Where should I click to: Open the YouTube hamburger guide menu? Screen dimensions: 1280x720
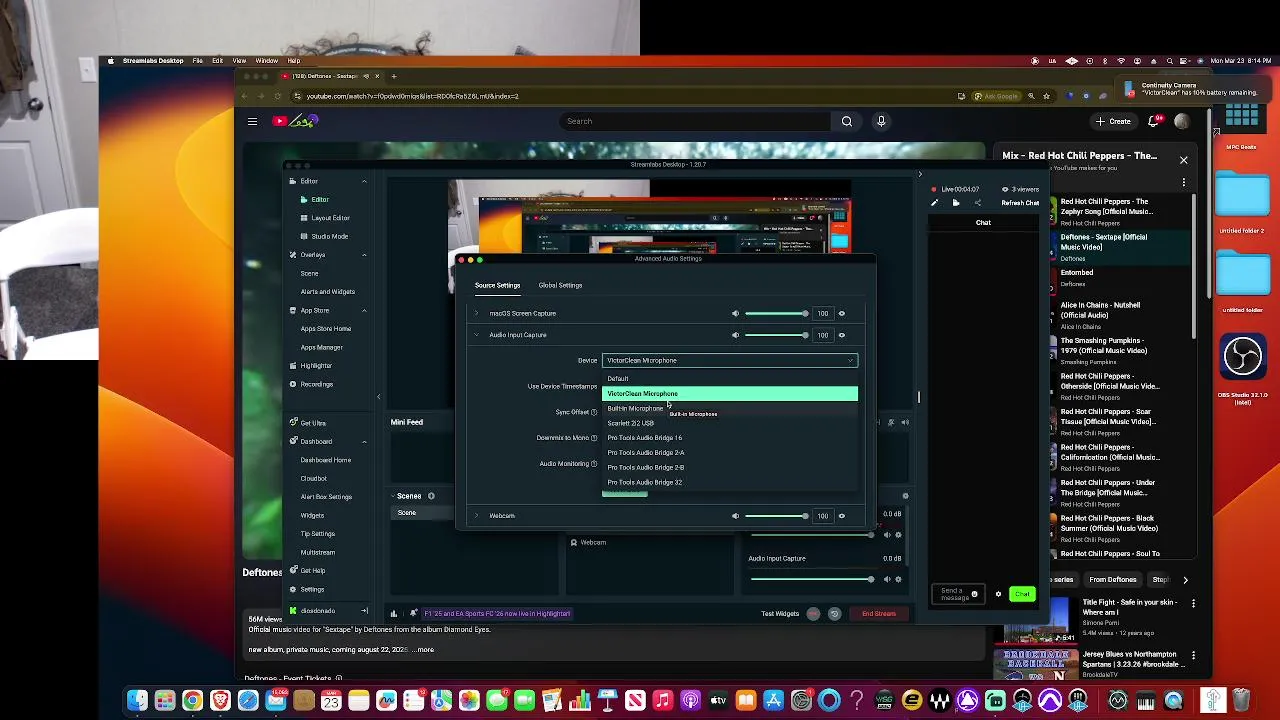pos(252,121)
